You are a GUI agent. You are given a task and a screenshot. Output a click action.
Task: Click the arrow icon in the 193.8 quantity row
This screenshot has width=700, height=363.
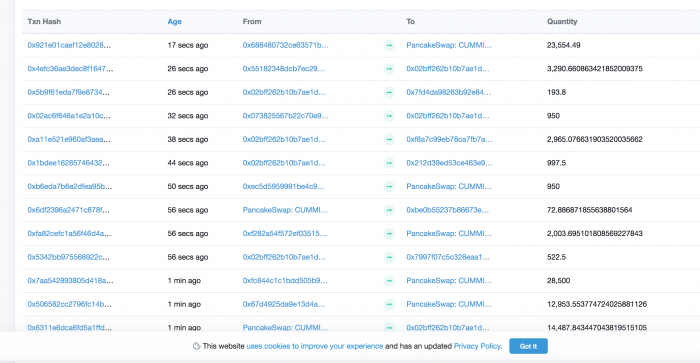coord(389,92)
